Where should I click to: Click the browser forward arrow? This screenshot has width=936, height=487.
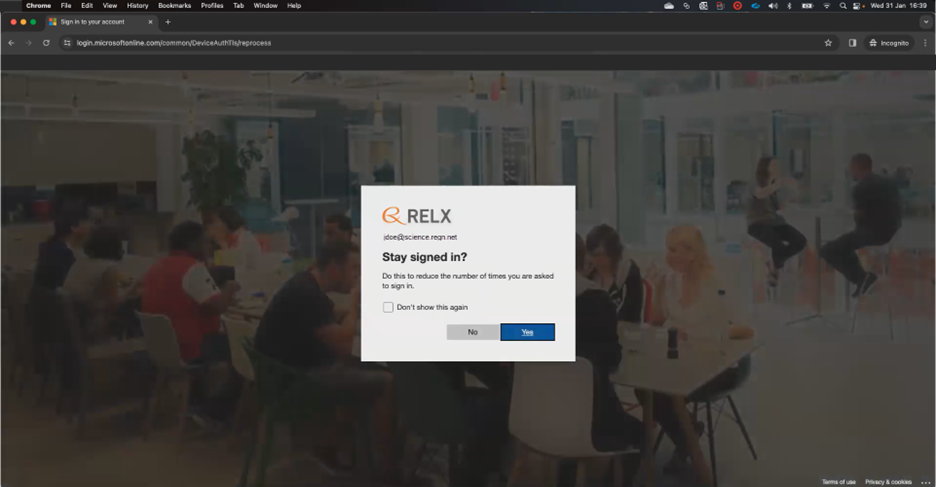point(28,43)
